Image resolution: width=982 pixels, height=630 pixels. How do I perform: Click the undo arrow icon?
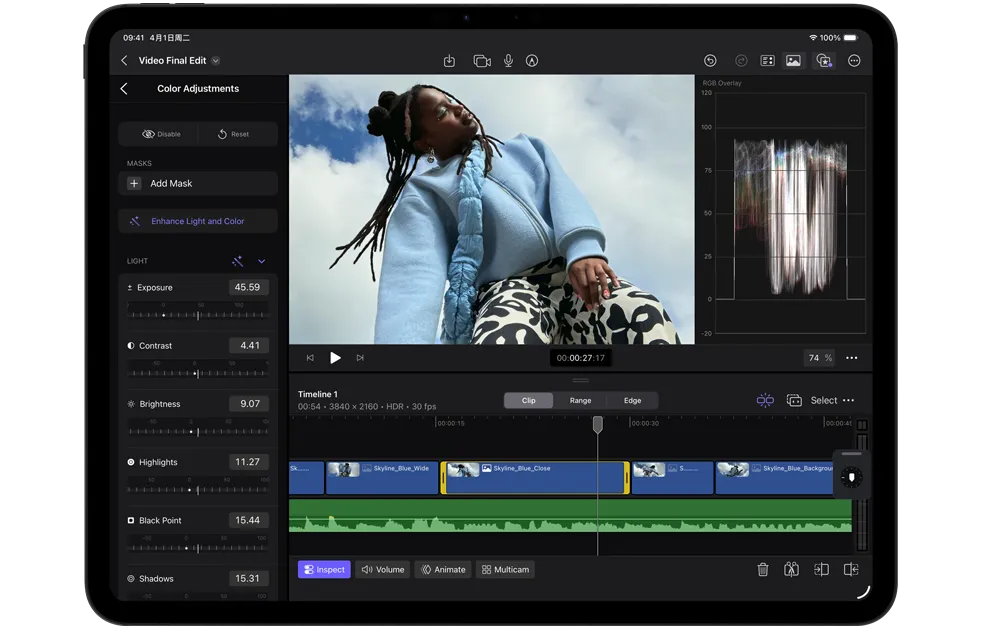click(710, 61)
